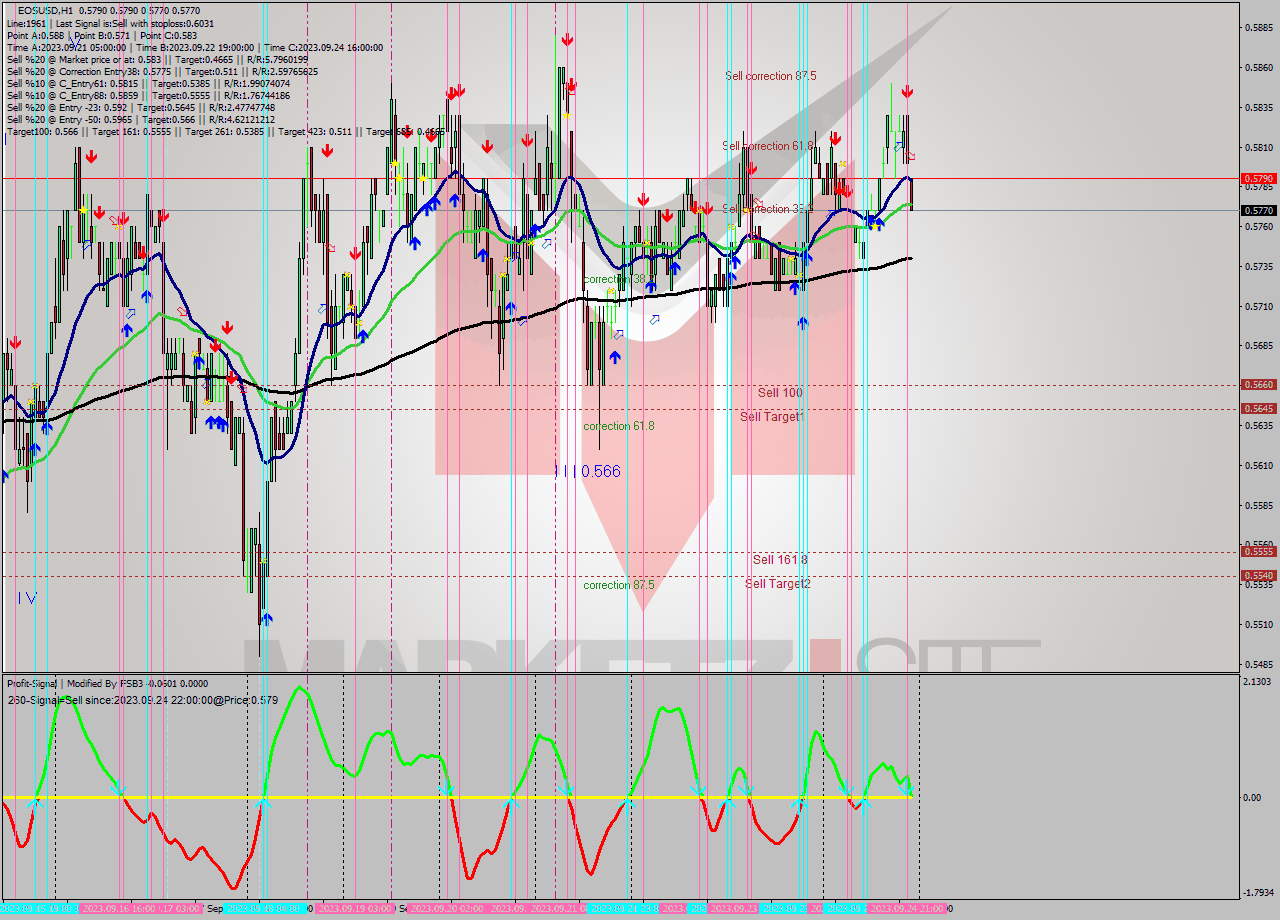Click a cyan up arrow in the Profit-Signal panel

click(35, 803)
